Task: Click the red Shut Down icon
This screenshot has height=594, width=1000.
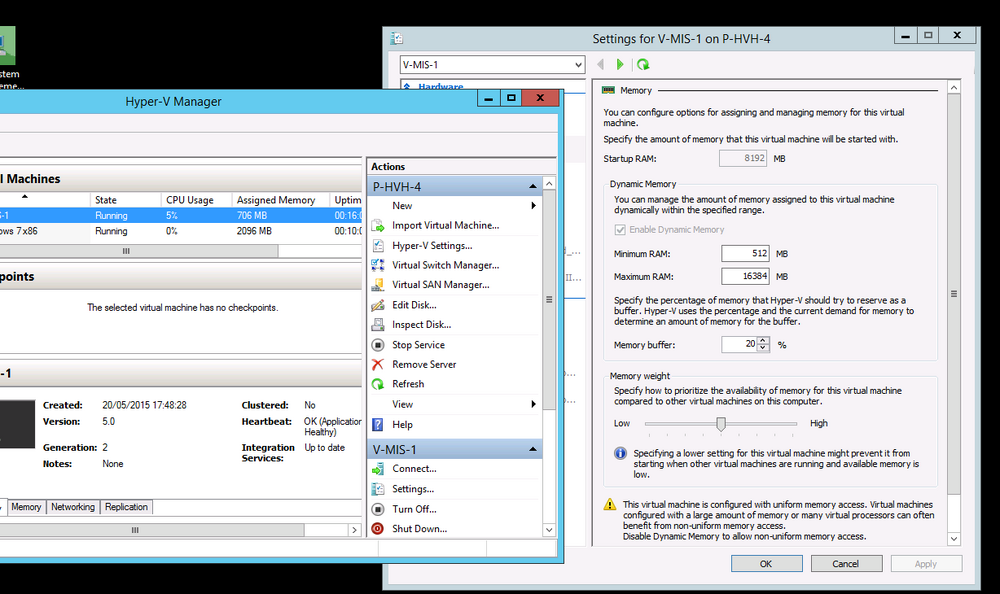Action: click(x=378, y=528)
